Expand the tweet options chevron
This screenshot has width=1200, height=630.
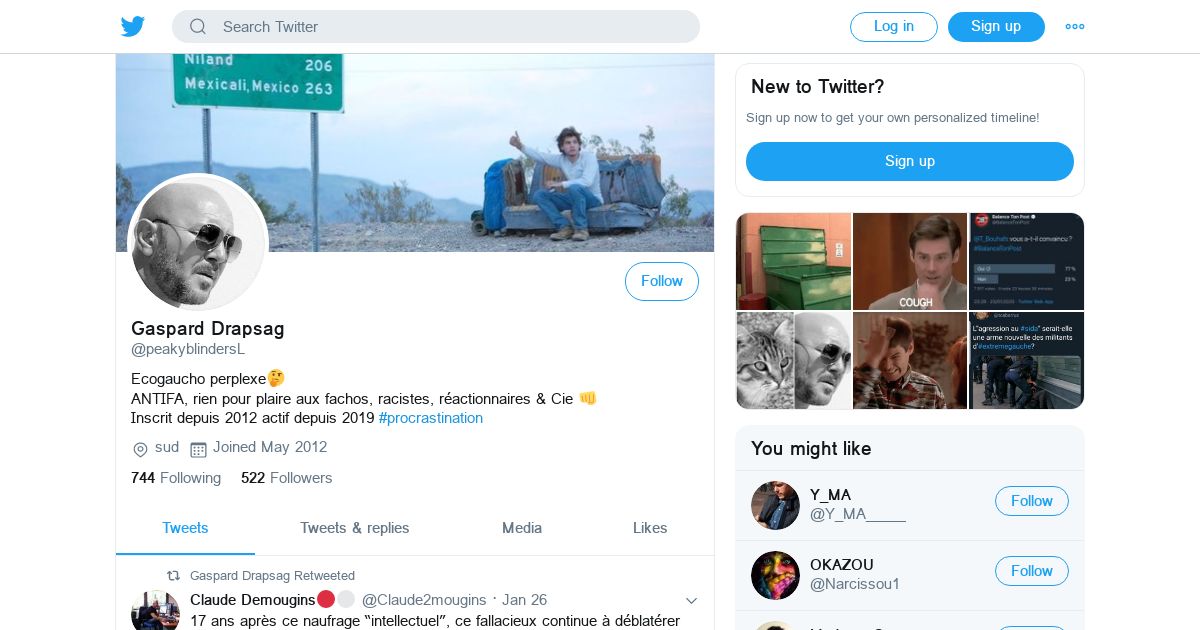[691, 600]
